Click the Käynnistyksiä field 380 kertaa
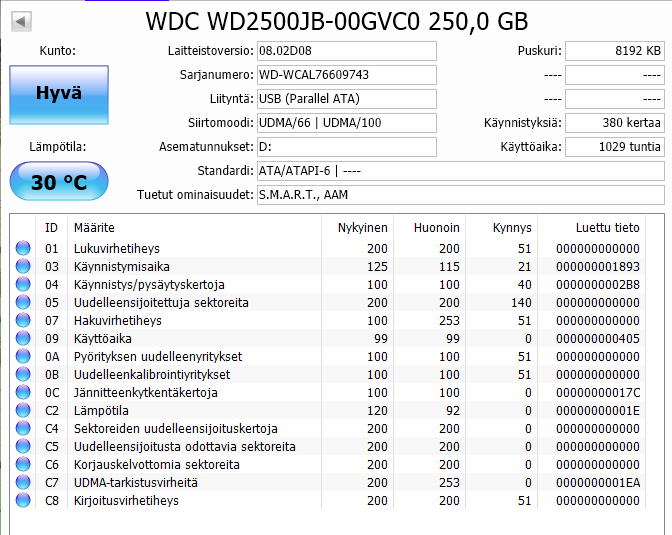 tap(615, 123)
